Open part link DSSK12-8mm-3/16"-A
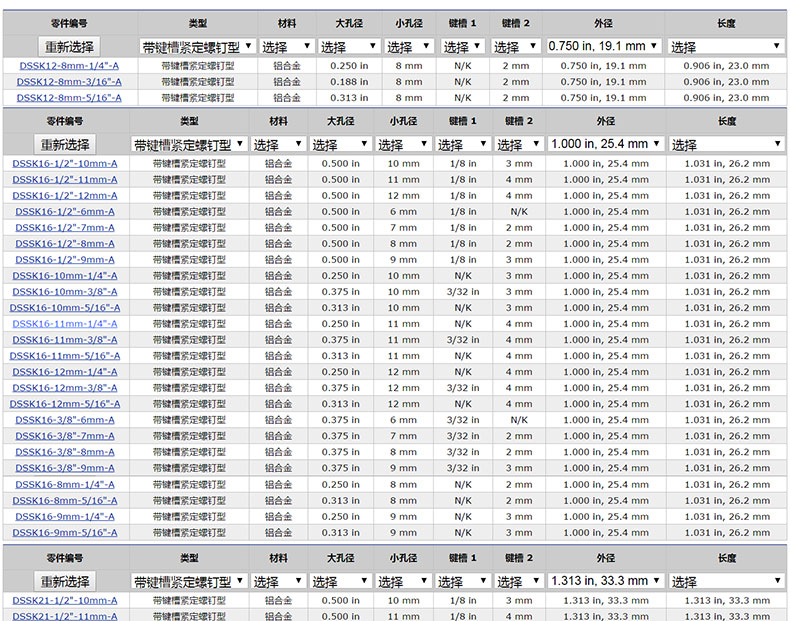 pos(69,82)
